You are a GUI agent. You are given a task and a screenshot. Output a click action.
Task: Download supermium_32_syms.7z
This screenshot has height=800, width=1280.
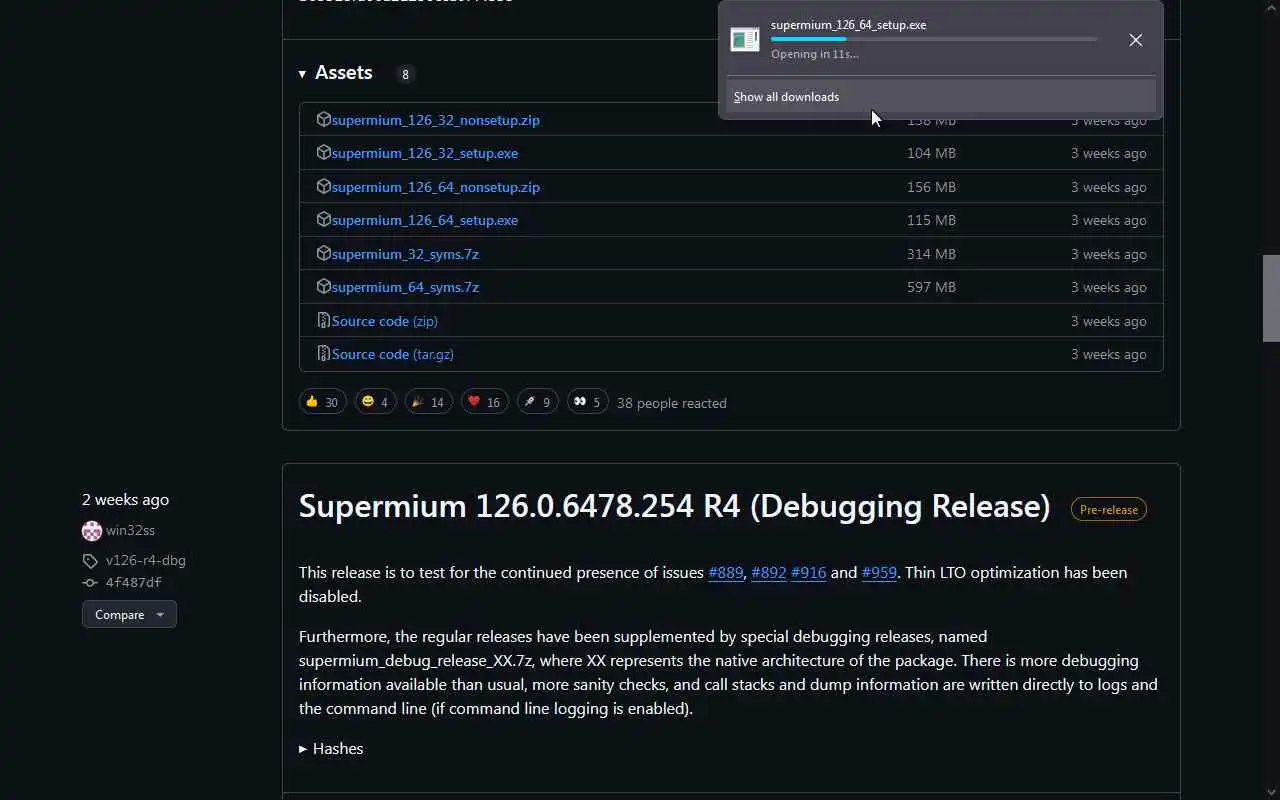405,254
